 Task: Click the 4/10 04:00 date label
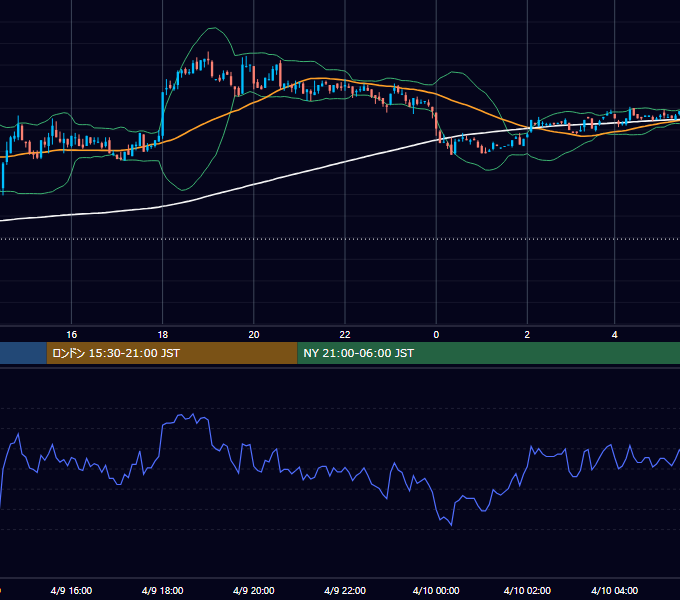[615, 590]
